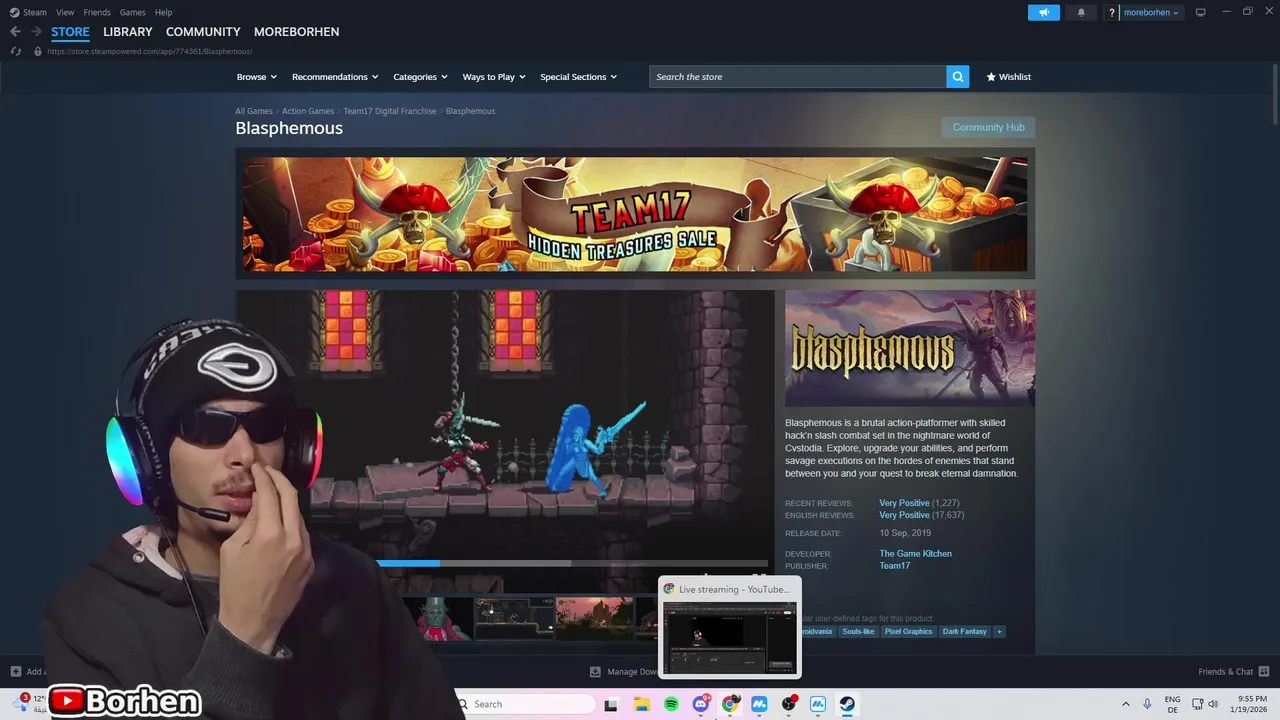Viewport: 1280px width, 720px height.
Task: Click the Dark Fantasy tag
Action: [x=964, y=632]
